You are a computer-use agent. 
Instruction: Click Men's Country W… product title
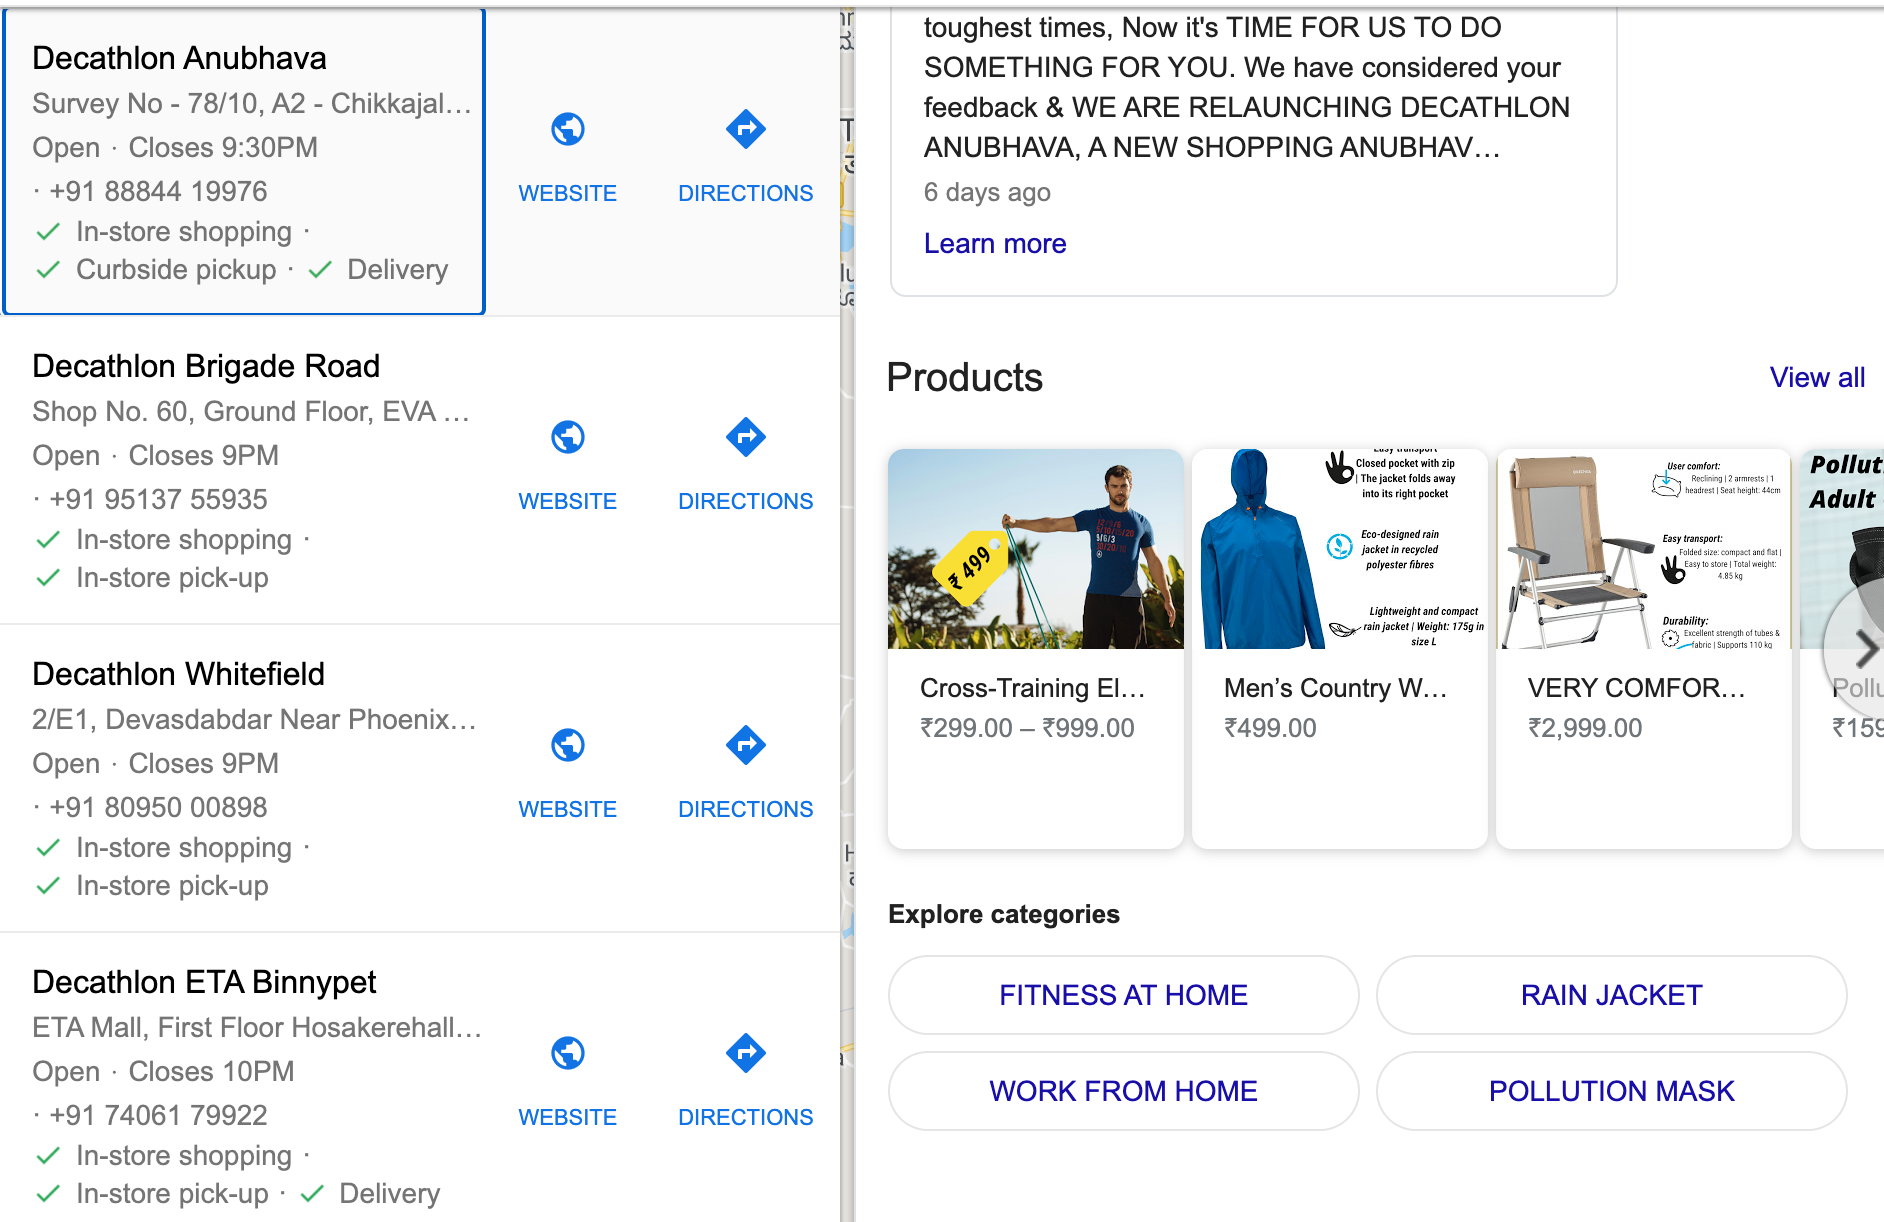[x=1335, y=688]
